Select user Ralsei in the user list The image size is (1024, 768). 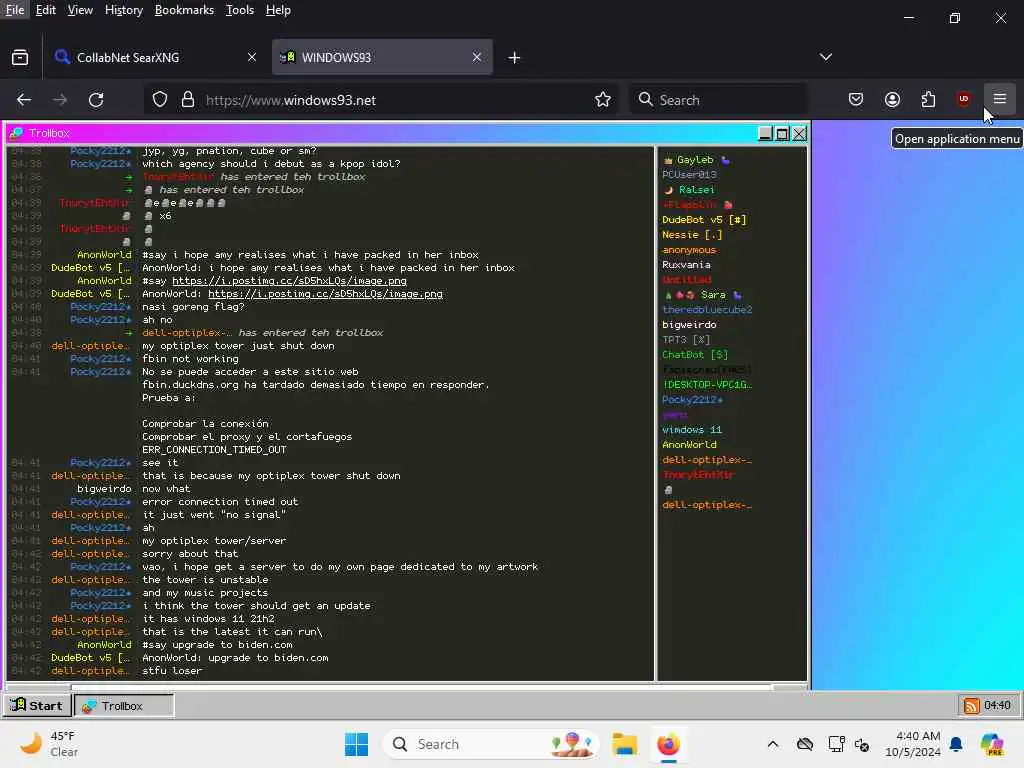coord(690,189)
